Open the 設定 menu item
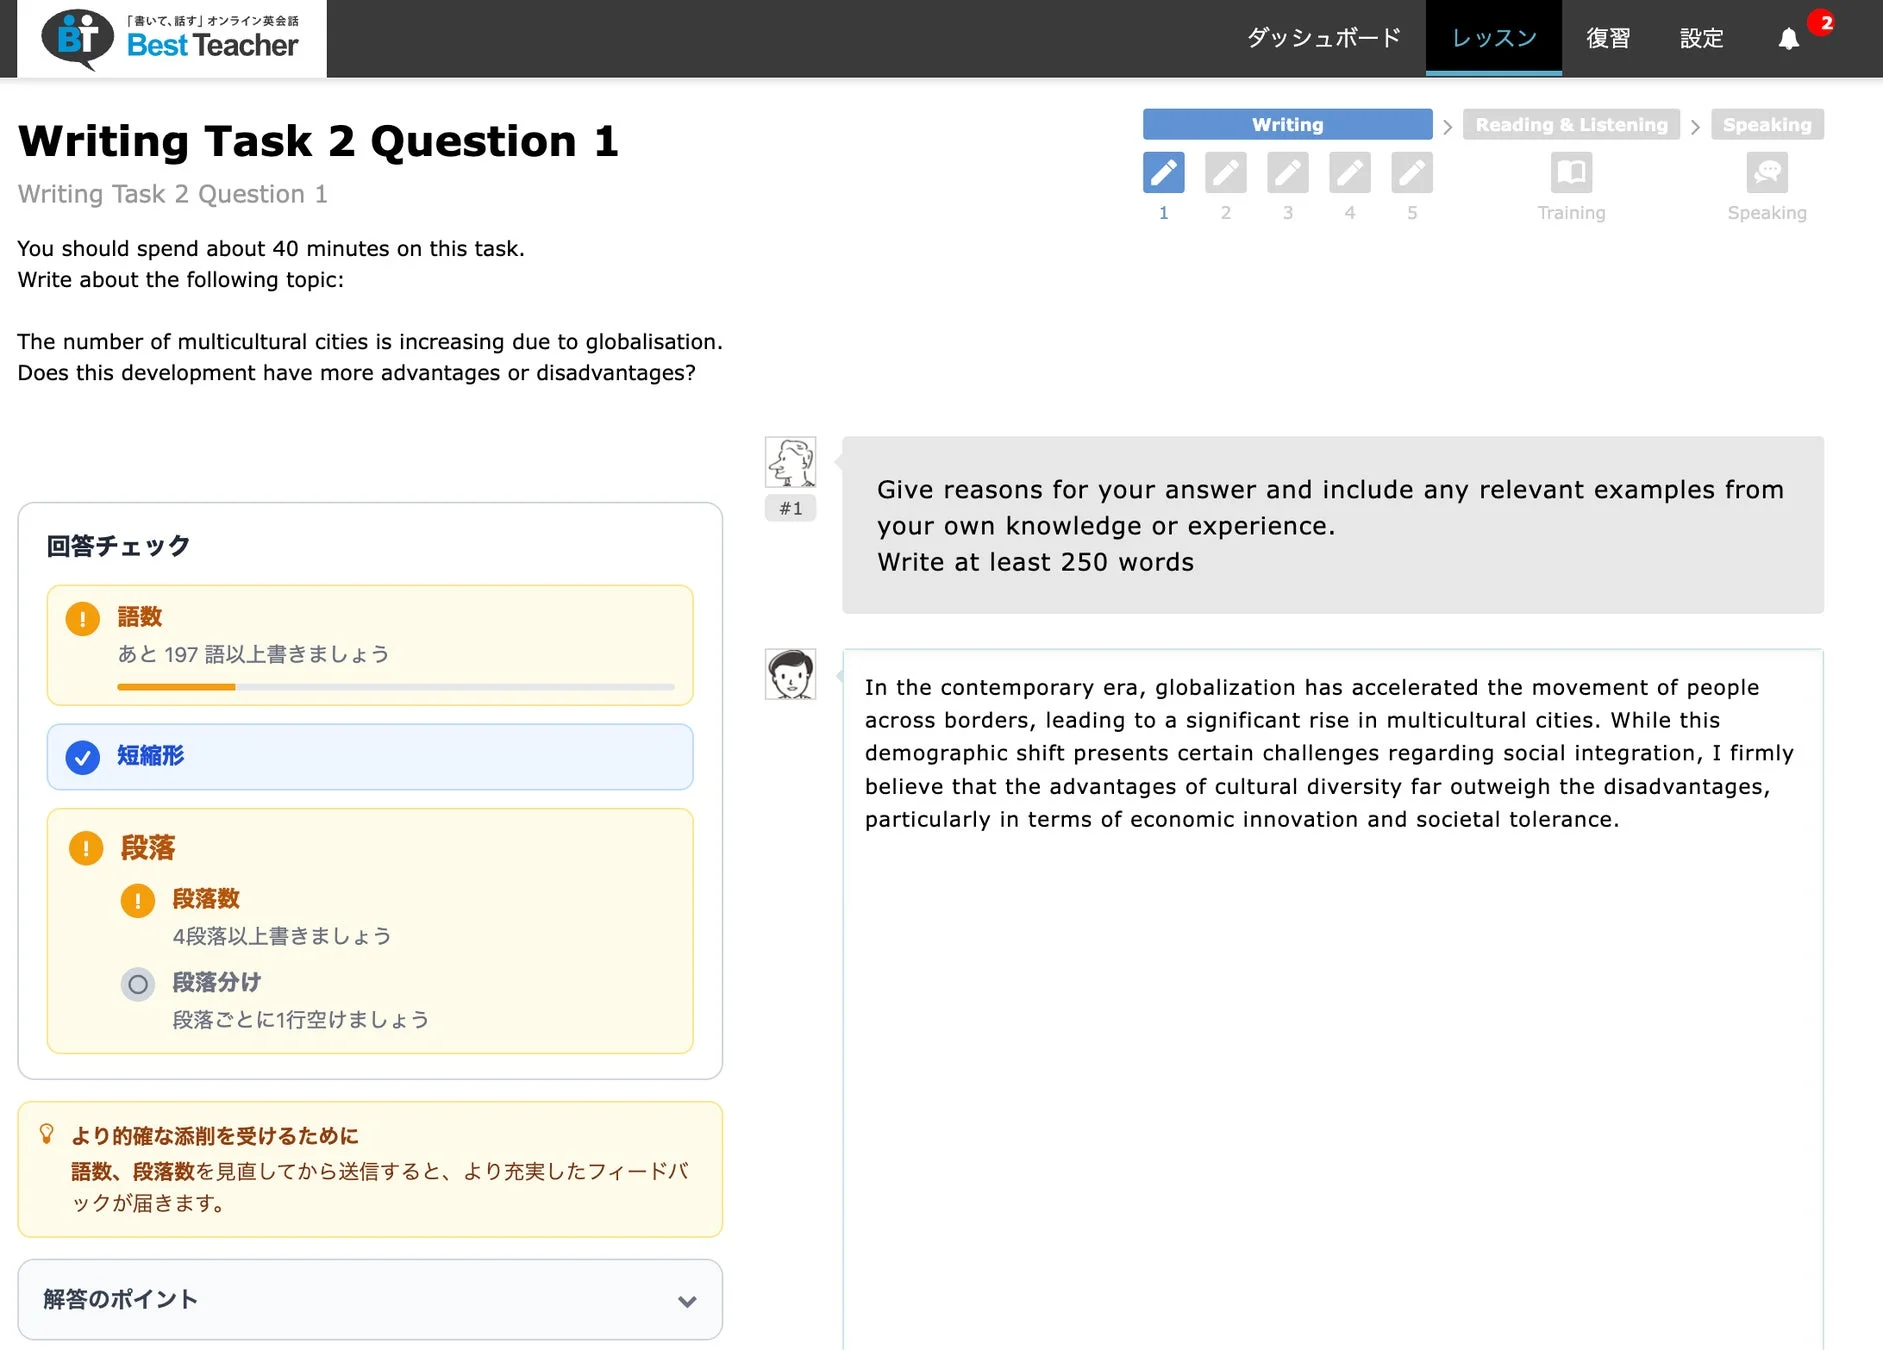 point(1701,38)
